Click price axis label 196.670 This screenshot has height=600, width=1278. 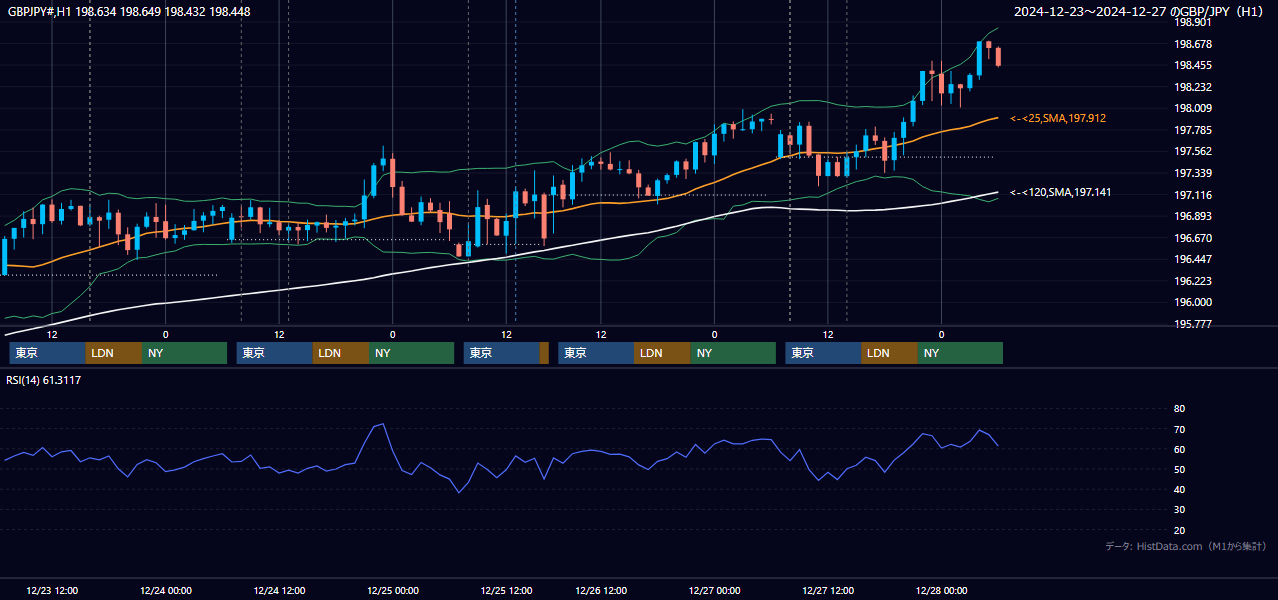click(1192, 238)
